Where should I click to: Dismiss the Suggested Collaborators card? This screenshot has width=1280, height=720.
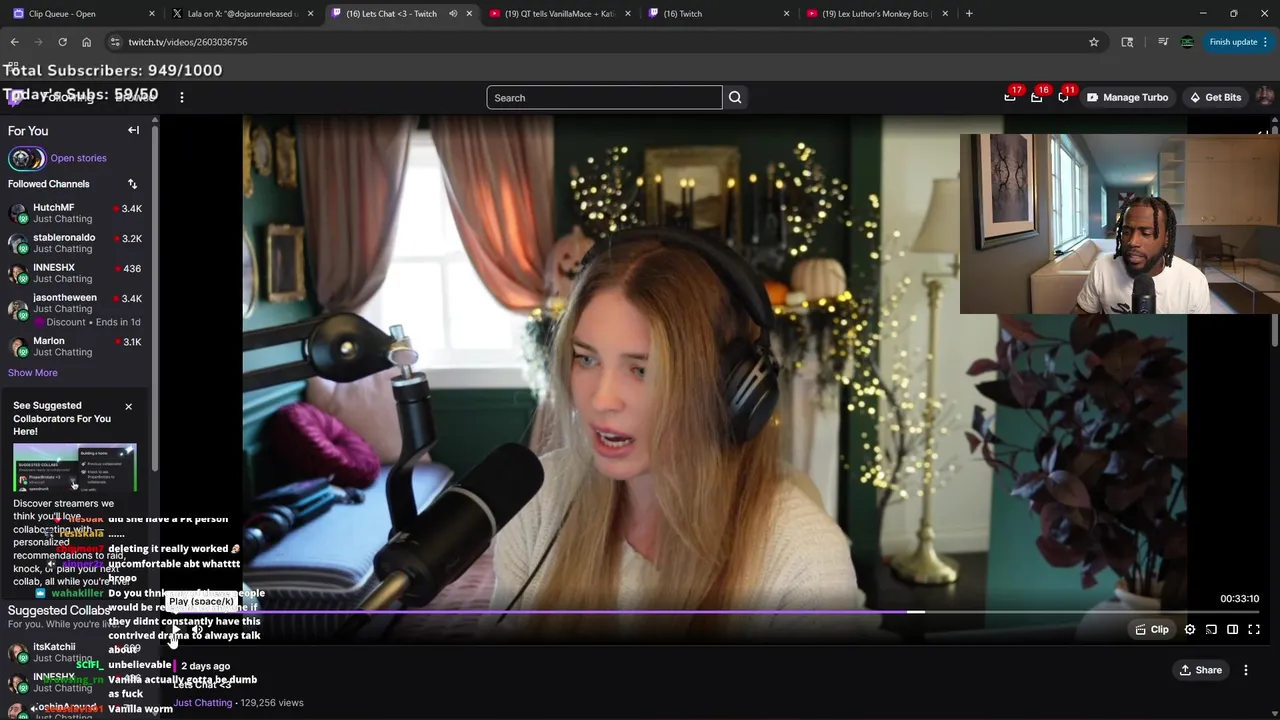click(x=128, y=406)
